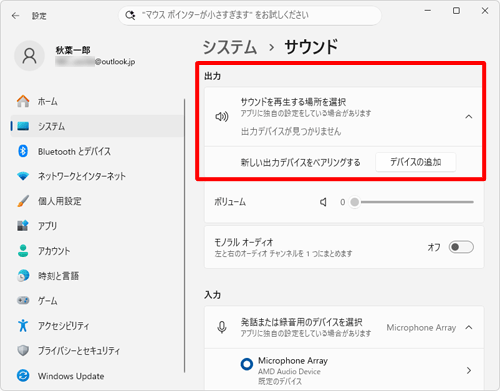Image resolution: width=500 pixels, height=391 pixels.
Task: Open Microphone Array details arrow
Action: 469,370
